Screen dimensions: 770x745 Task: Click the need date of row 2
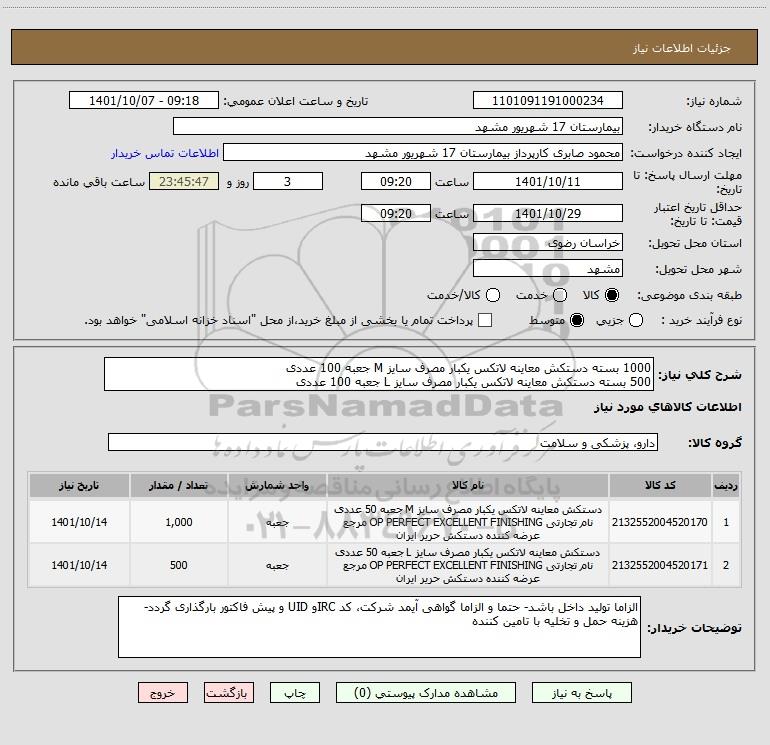79,565
